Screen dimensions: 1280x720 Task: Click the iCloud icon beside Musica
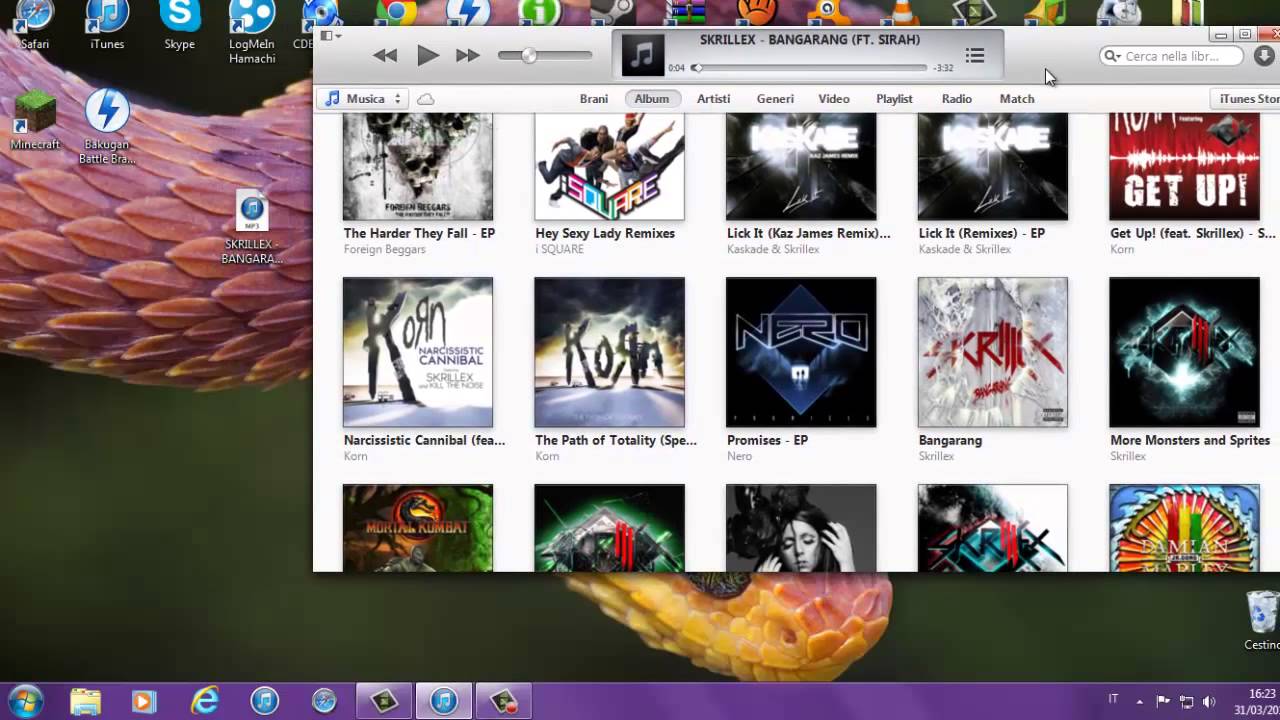[x=425, y=99]
